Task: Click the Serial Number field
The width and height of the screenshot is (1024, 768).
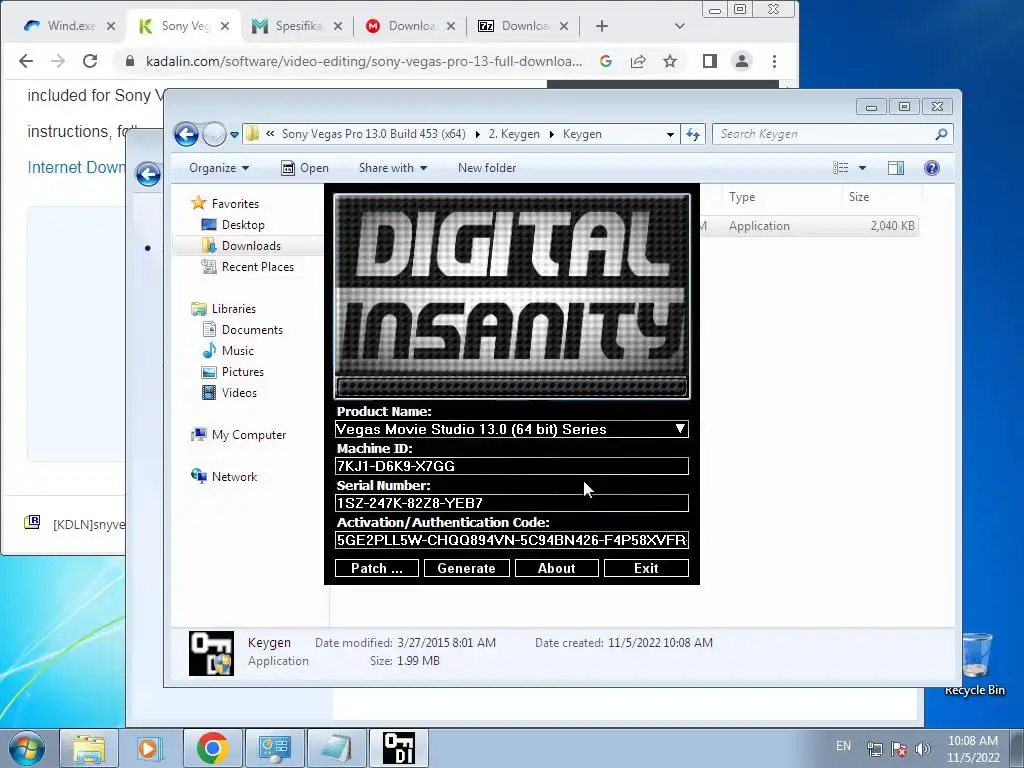Action: (x=511, y=503)
